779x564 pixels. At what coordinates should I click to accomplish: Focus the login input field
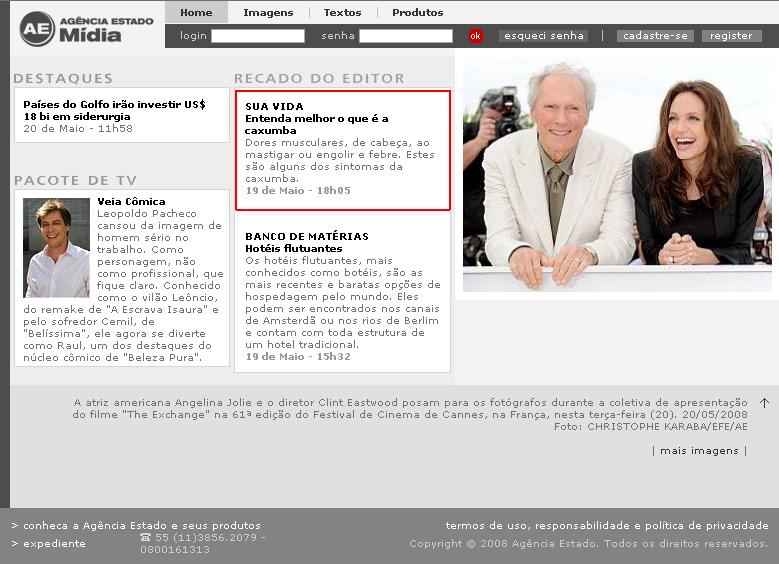click(x=257, y=36)
